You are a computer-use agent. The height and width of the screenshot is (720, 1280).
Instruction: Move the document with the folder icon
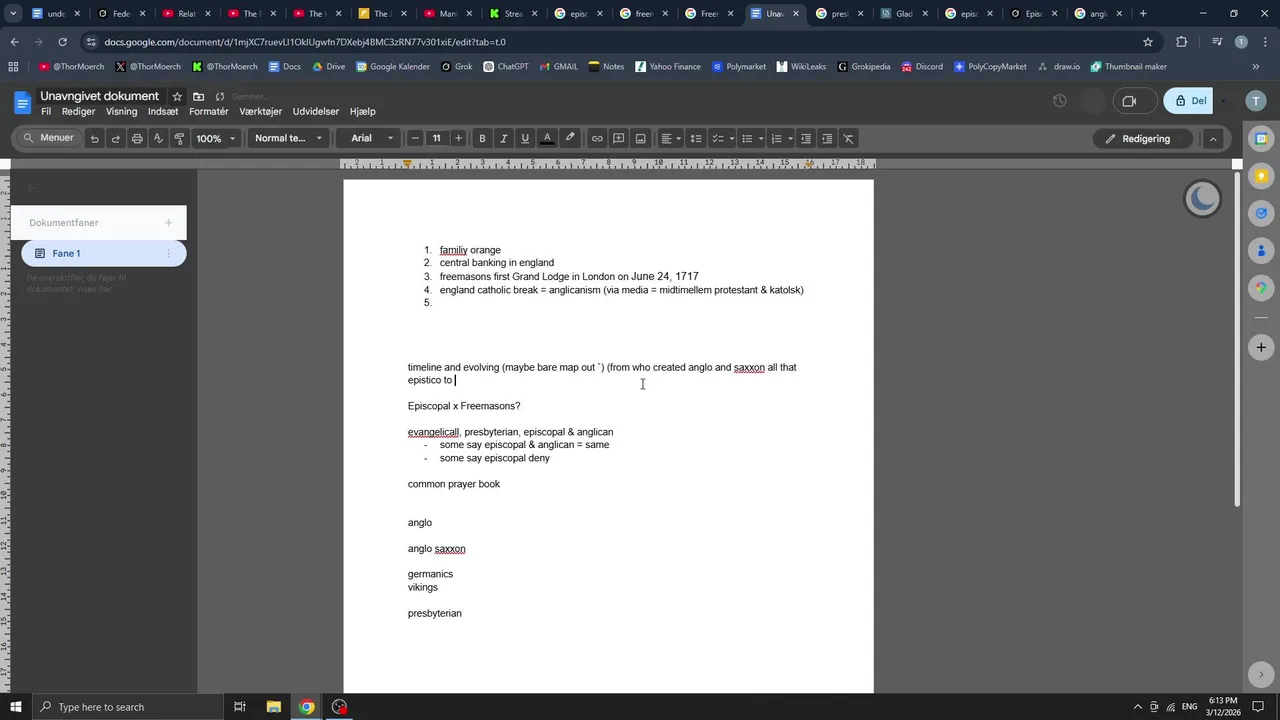[199, 96]
